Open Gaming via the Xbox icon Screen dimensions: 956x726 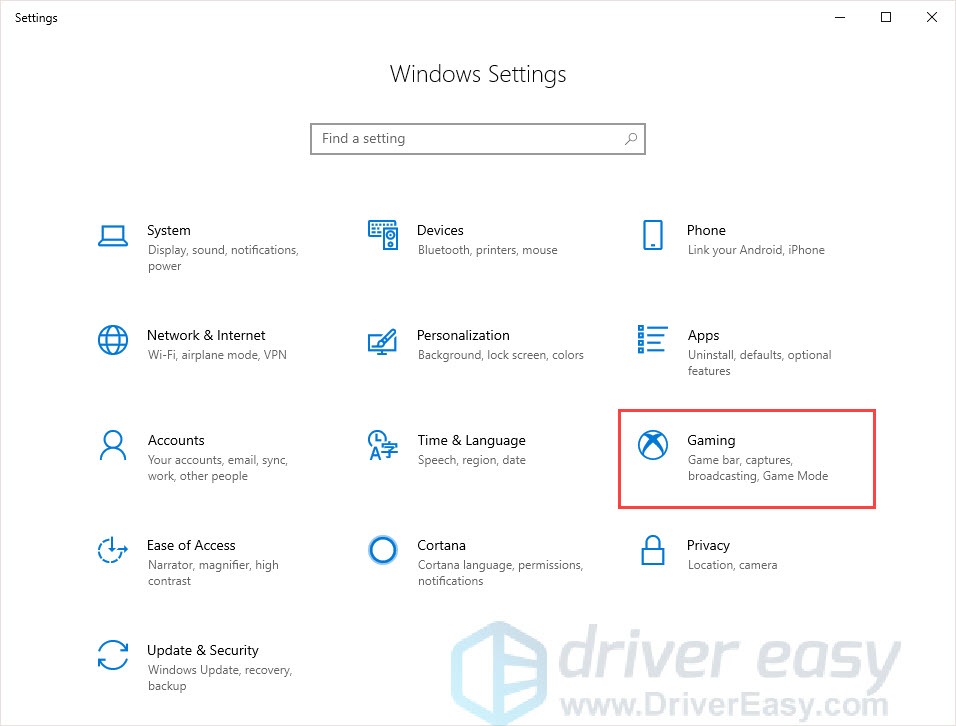point(653,445)
